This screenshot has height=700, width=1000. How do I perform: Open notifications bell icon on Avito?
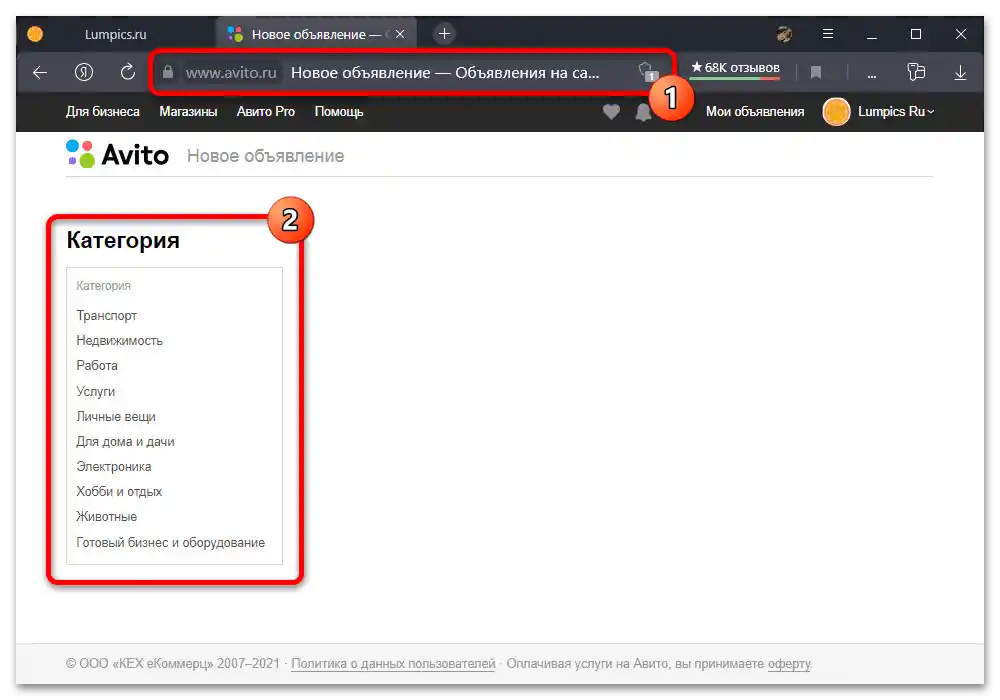[643, 112]
